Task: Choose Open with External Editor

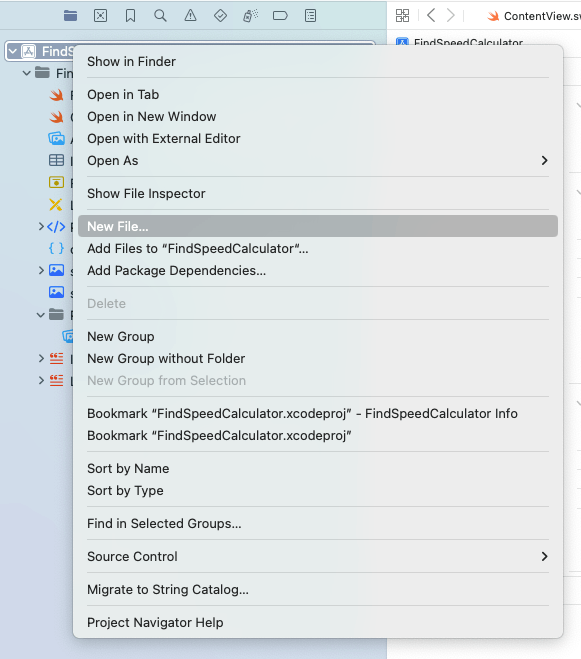Action: pos(318,139)
